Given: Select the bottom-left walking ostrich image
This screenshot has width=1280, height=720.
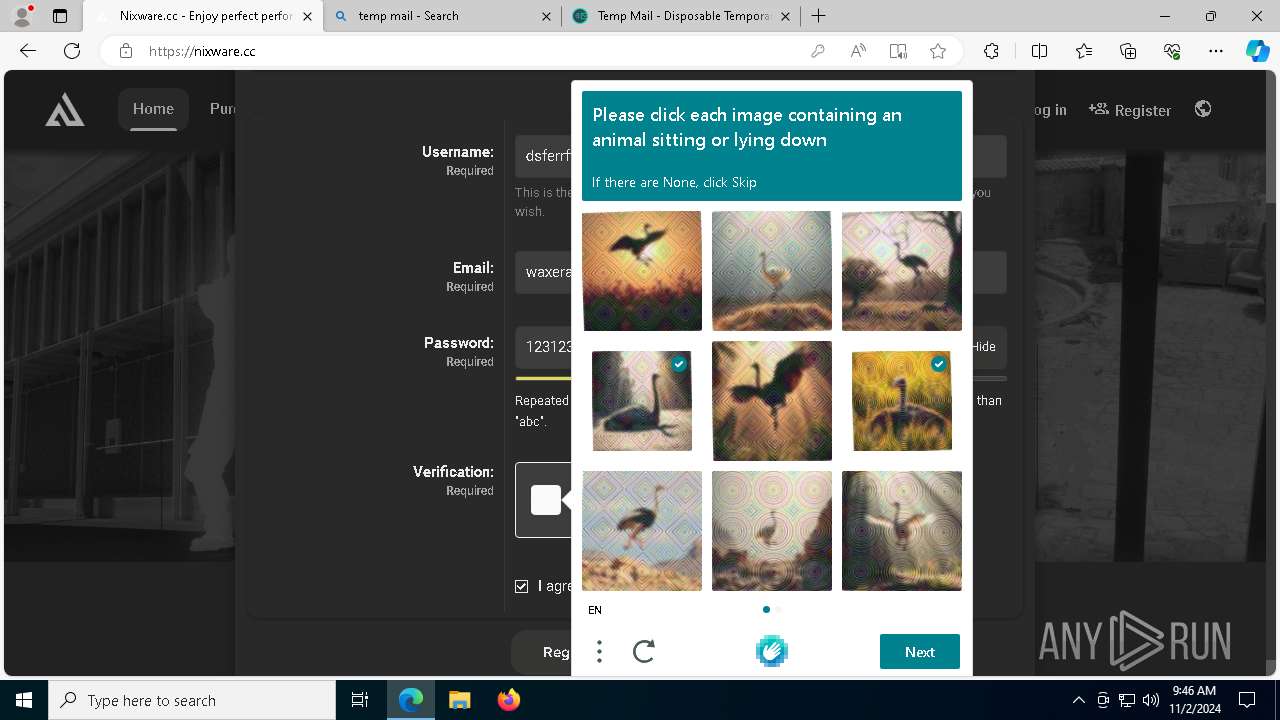Looking at the screenshot, I should [642, 531].
